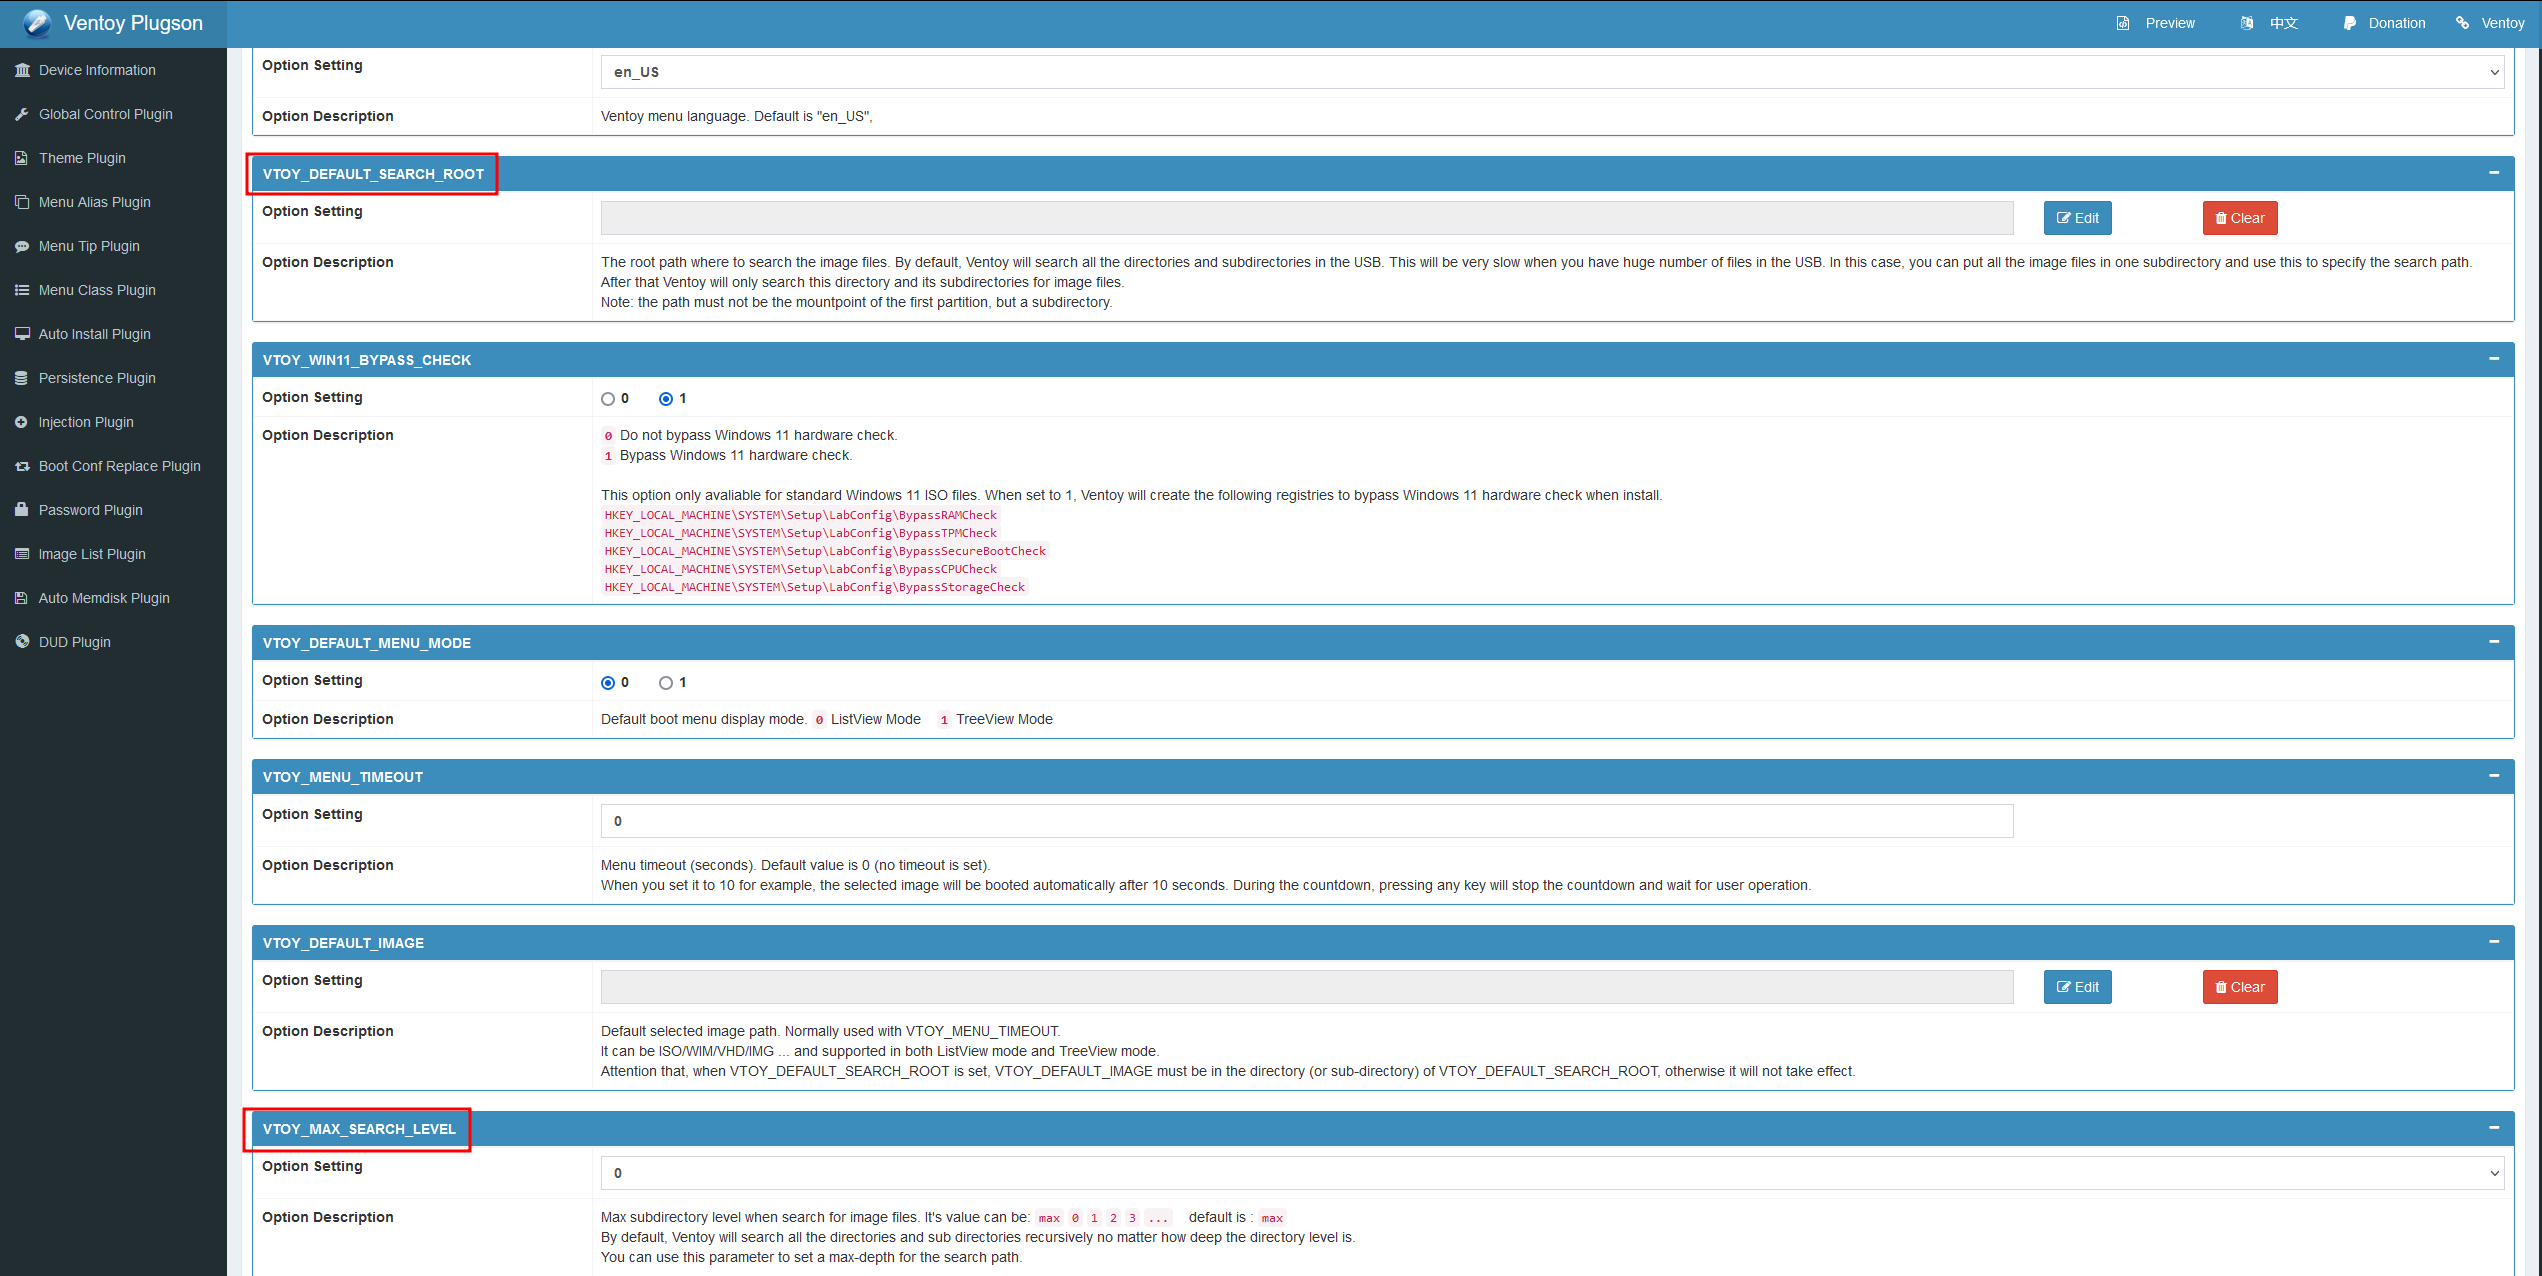Open Theme Plugin from sidebar
2542x1276 pixels.
point(82,158)
